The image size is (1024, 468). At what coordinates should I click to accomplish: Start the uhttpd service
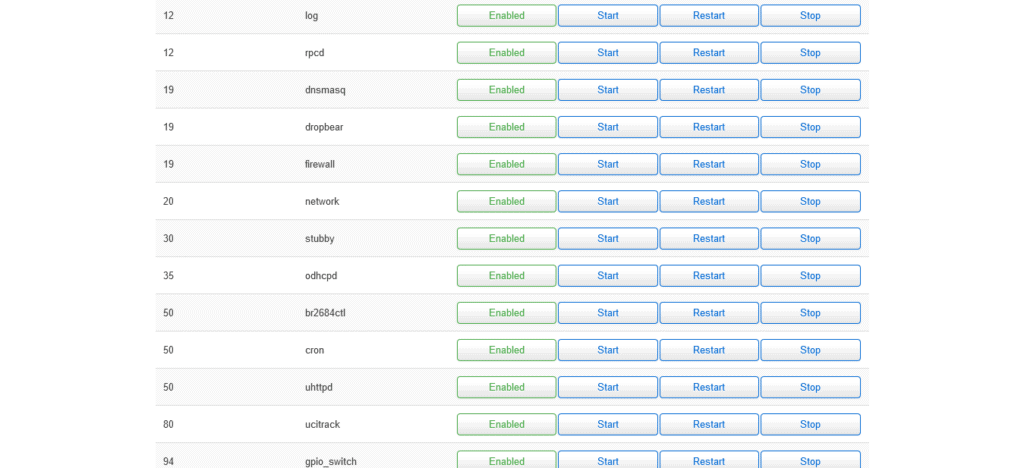point(607,388)
